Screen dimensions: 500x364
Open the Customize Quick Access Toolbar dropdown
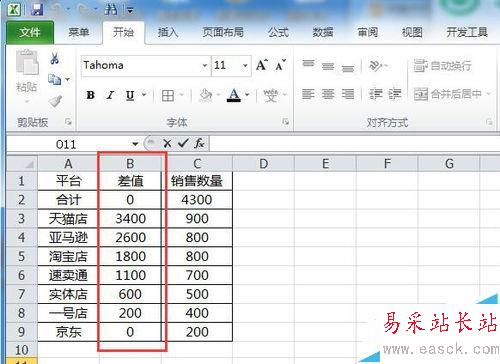(130, 11)
